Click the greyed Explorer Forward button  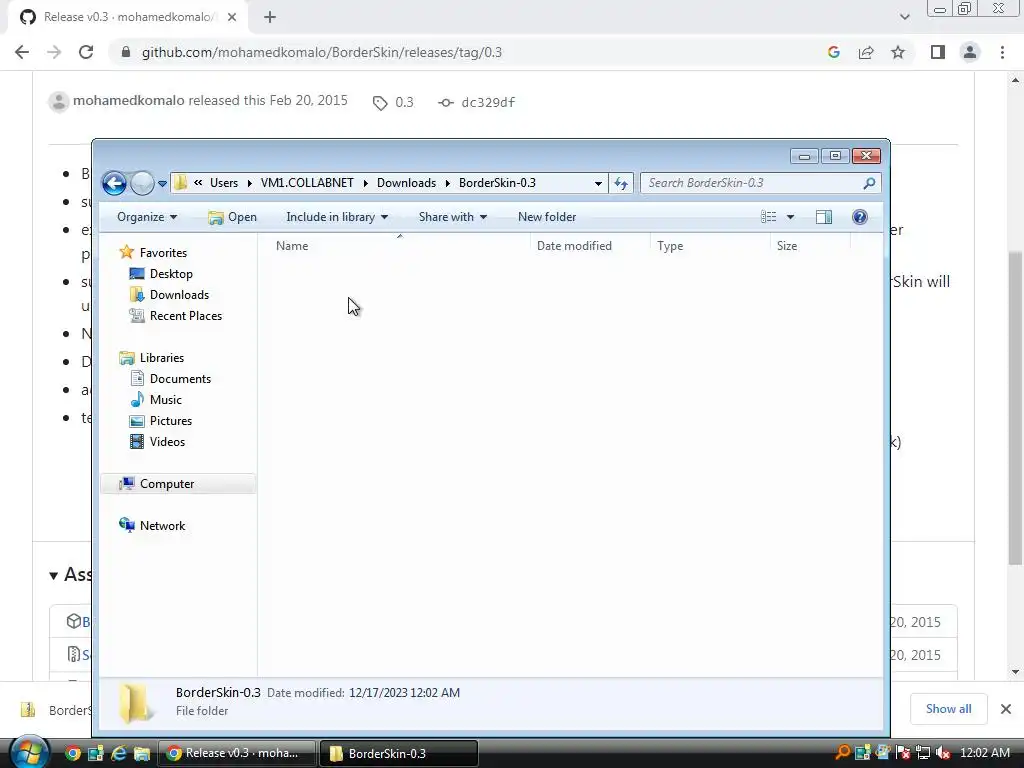[142, 184]
